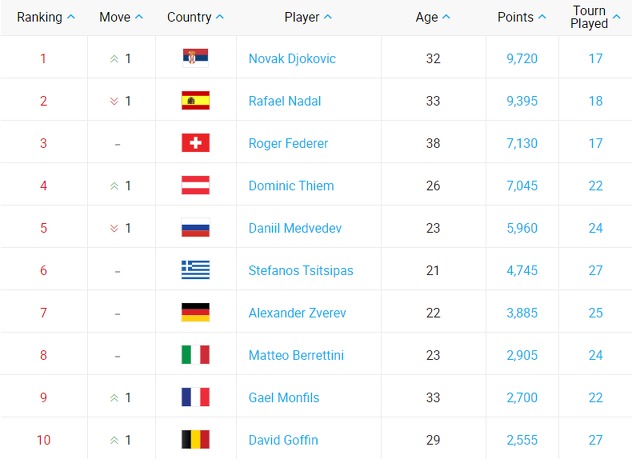
Task: Sort by the Age column header
Action: (x=432, y=17)
